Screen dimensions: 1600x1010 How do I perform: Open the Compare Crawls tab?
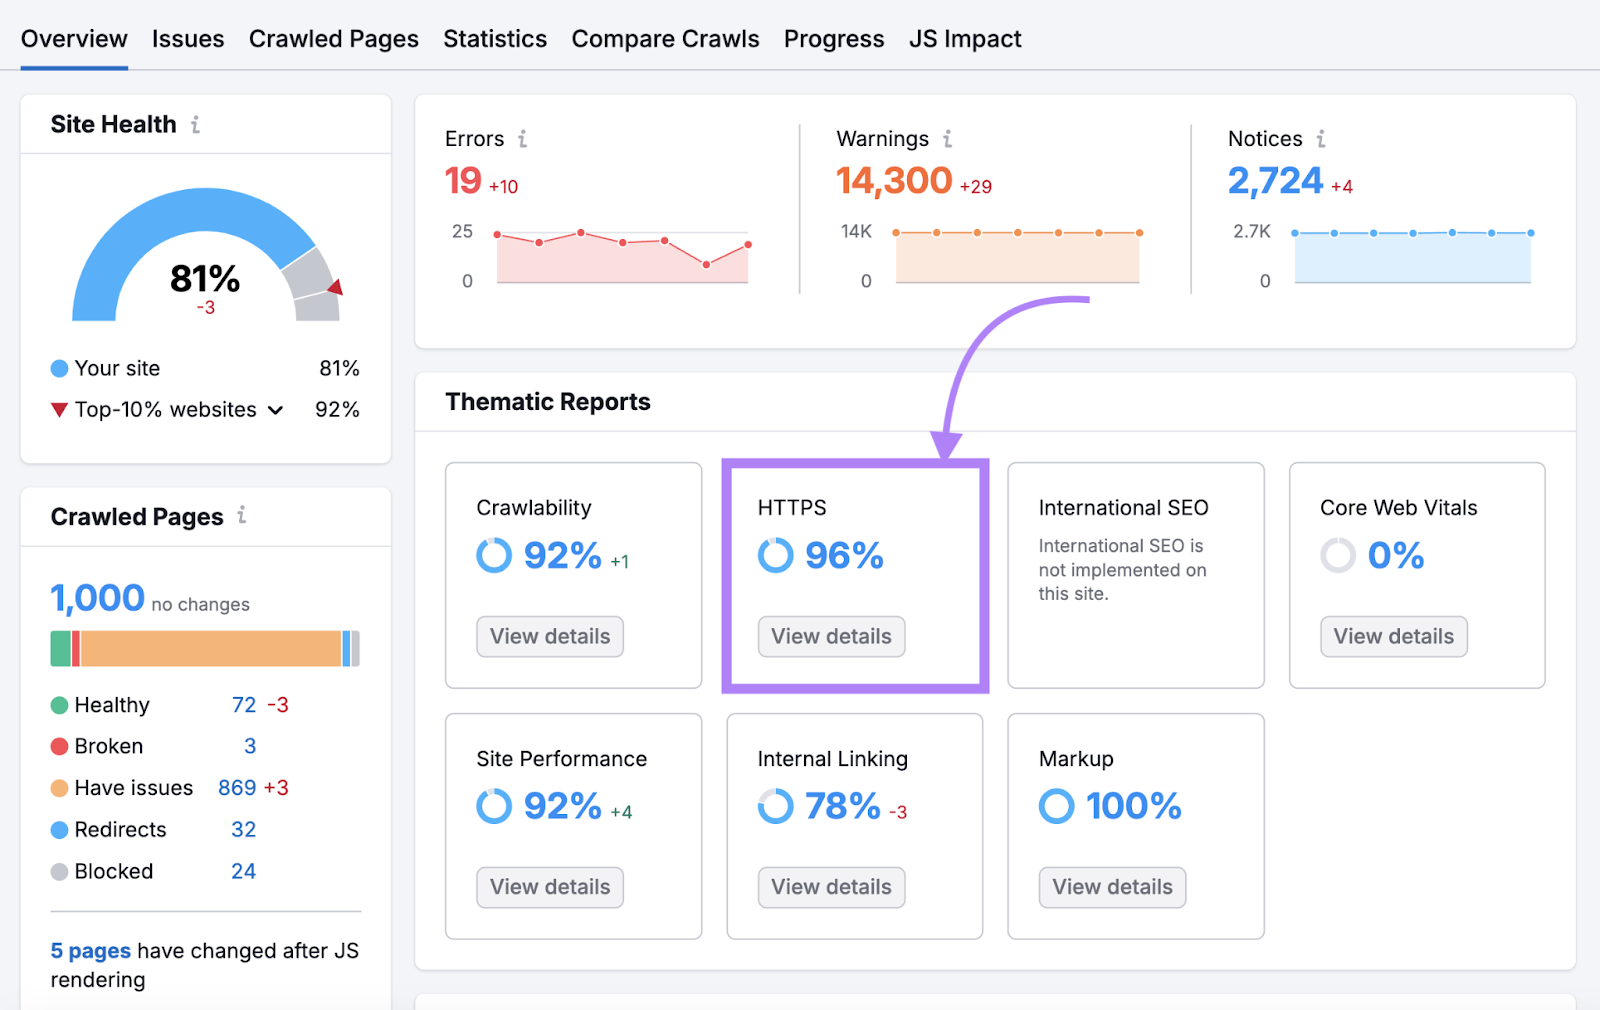[x=665, y=38]
